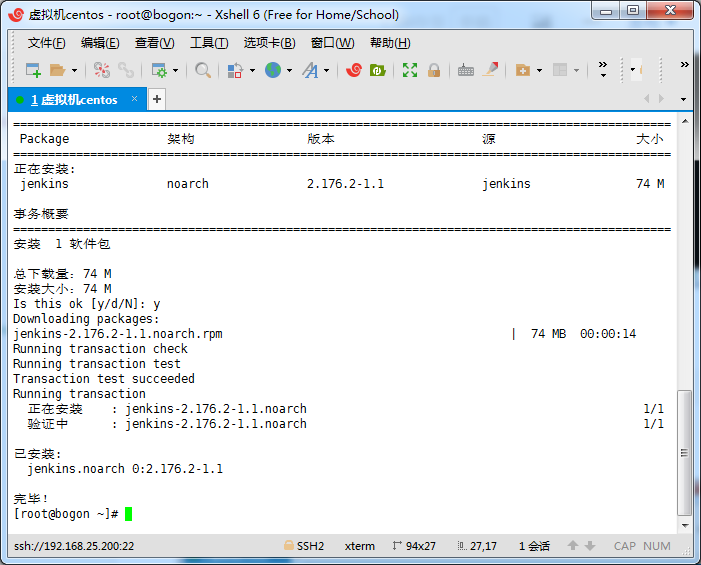Expand the layout dropdown arrow

576,70
